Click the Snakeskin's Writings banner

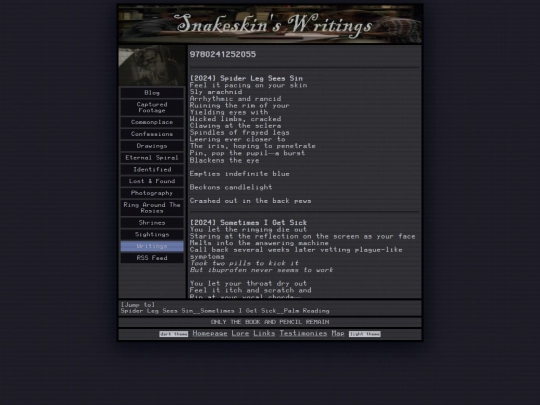[270, 24]
